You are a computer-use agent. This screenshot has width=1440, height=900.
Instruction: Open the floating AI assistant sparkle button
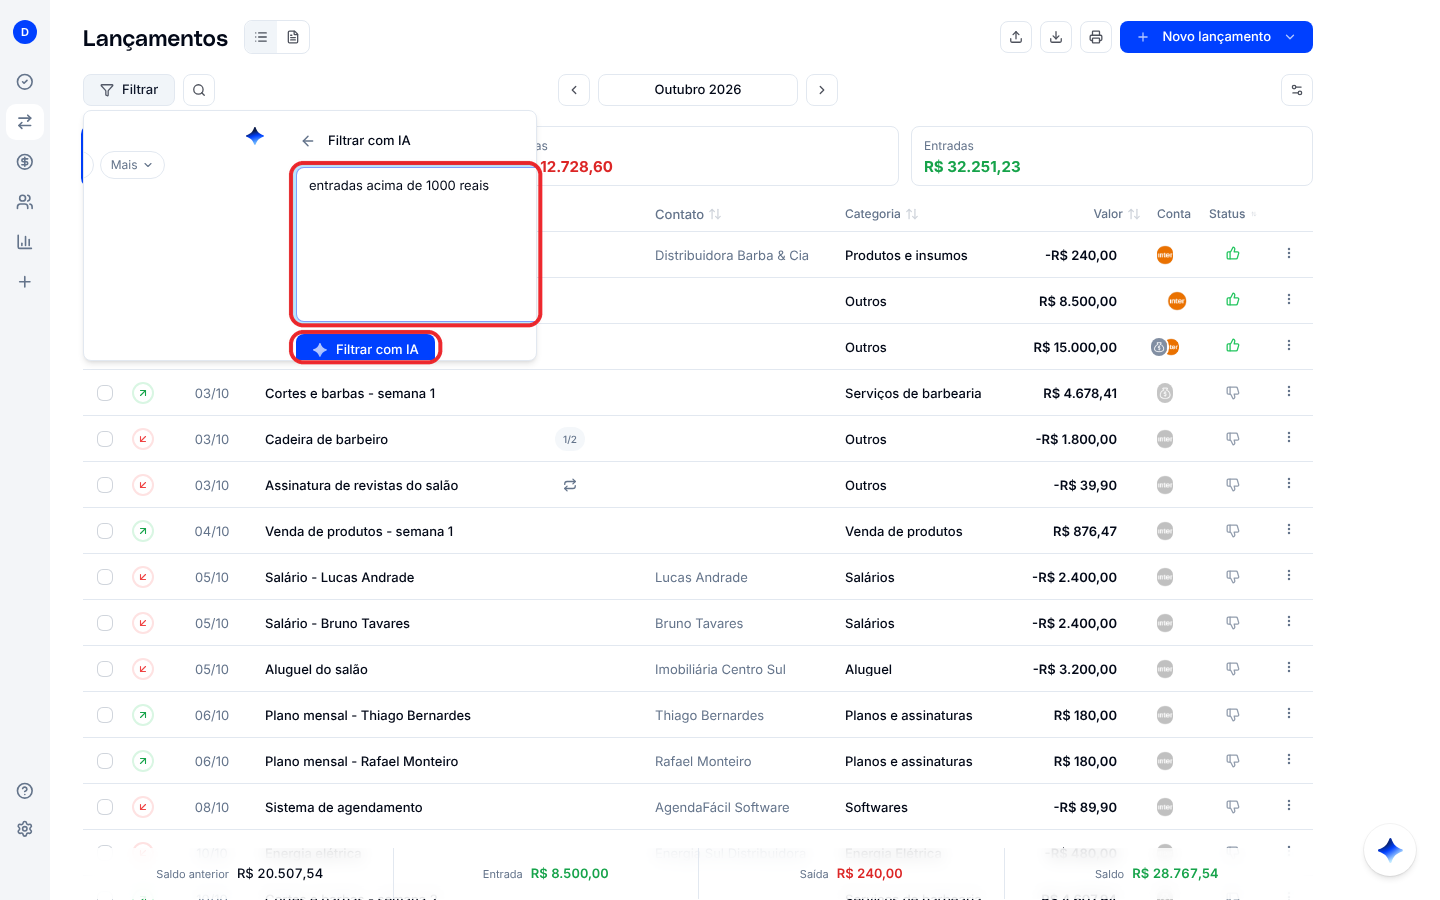point(1390,850)
